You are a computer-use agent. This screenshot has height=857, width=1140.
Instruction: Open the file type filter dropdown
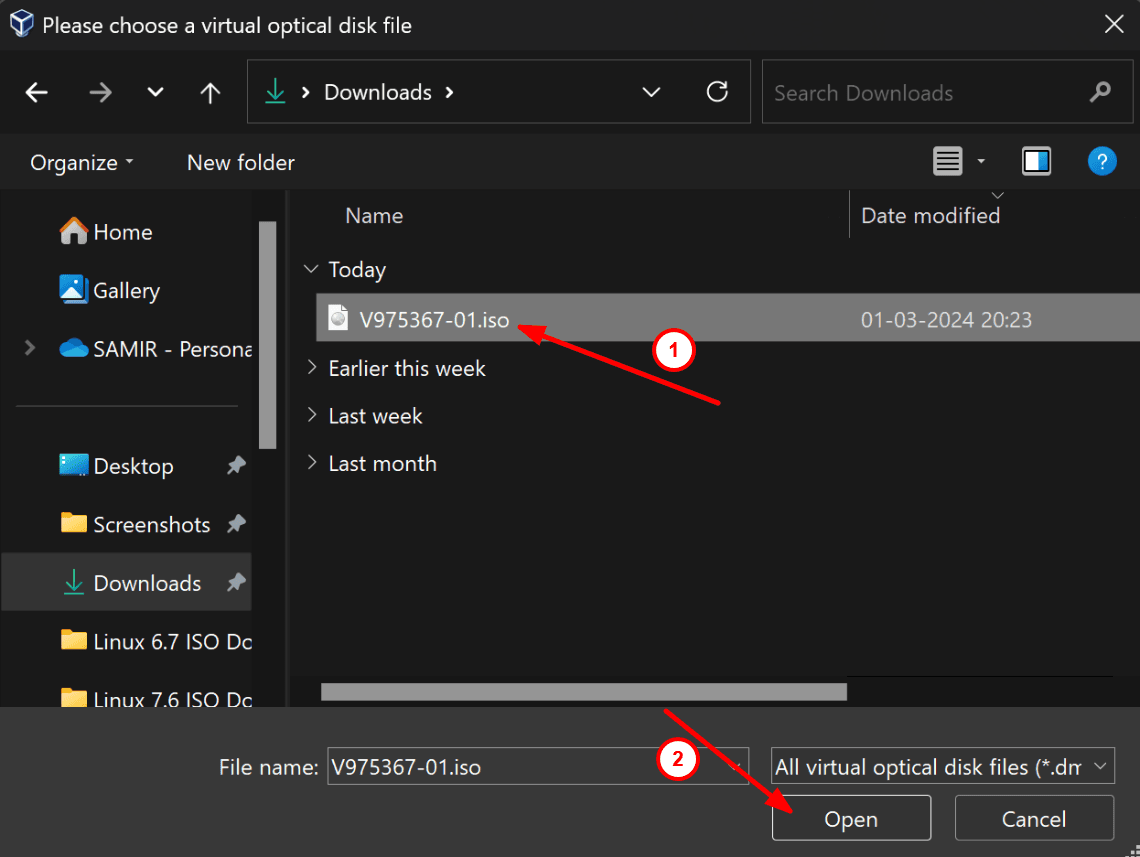click(942, 766)
